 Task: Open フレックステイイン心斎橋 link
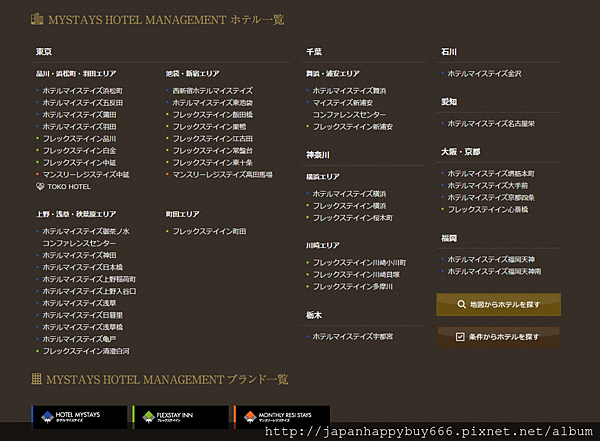pyautogui.click(x=488, y=209)
